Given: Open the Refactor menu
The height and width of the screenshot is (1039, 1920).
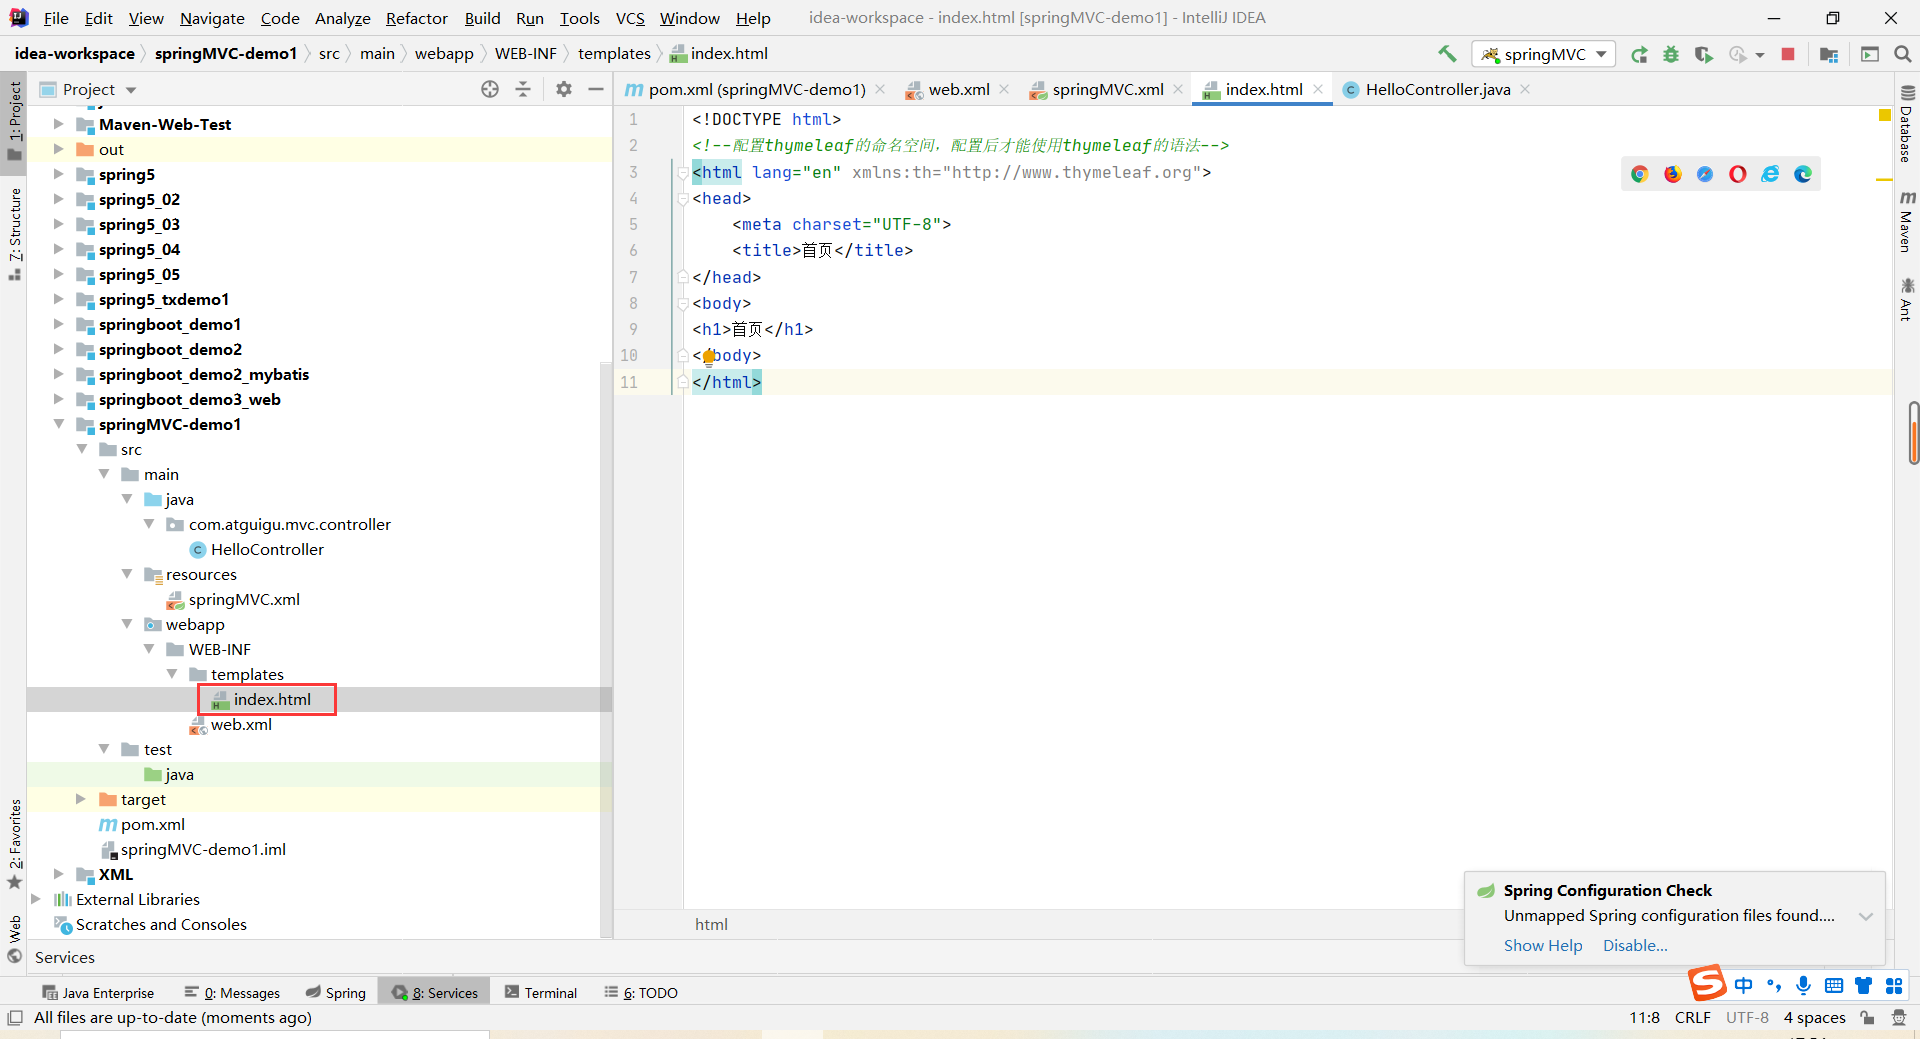Looking at the screenshot, I should tap(416, 18).
